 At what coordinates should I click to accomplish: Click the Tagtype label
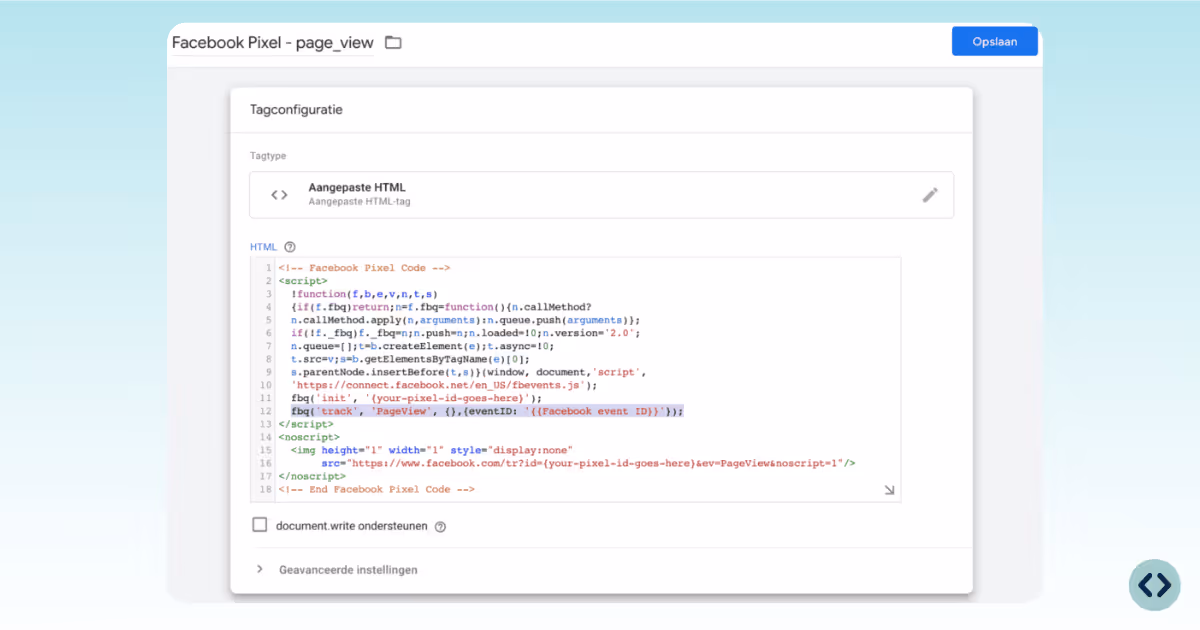point(268,156)
